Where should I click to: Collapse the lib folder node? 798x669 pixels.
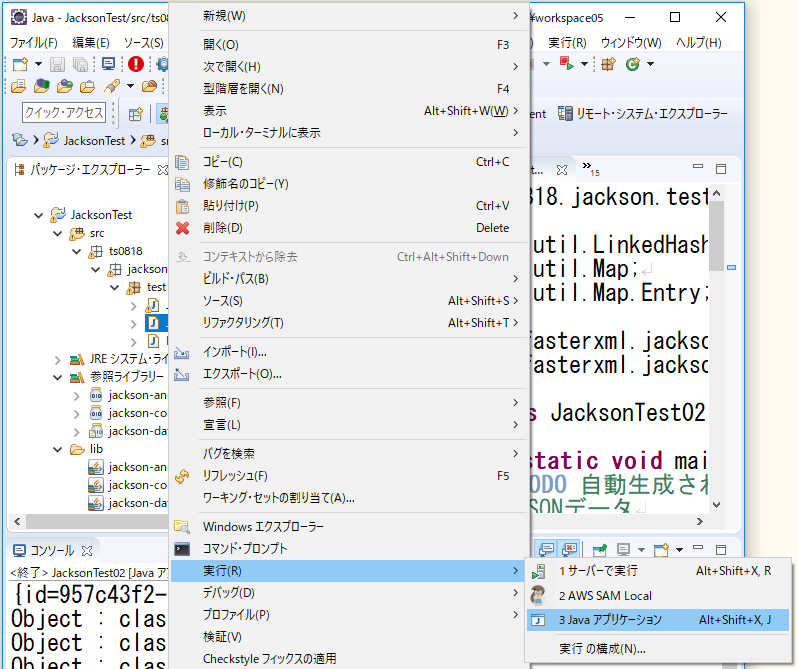[x=58, y=450]
